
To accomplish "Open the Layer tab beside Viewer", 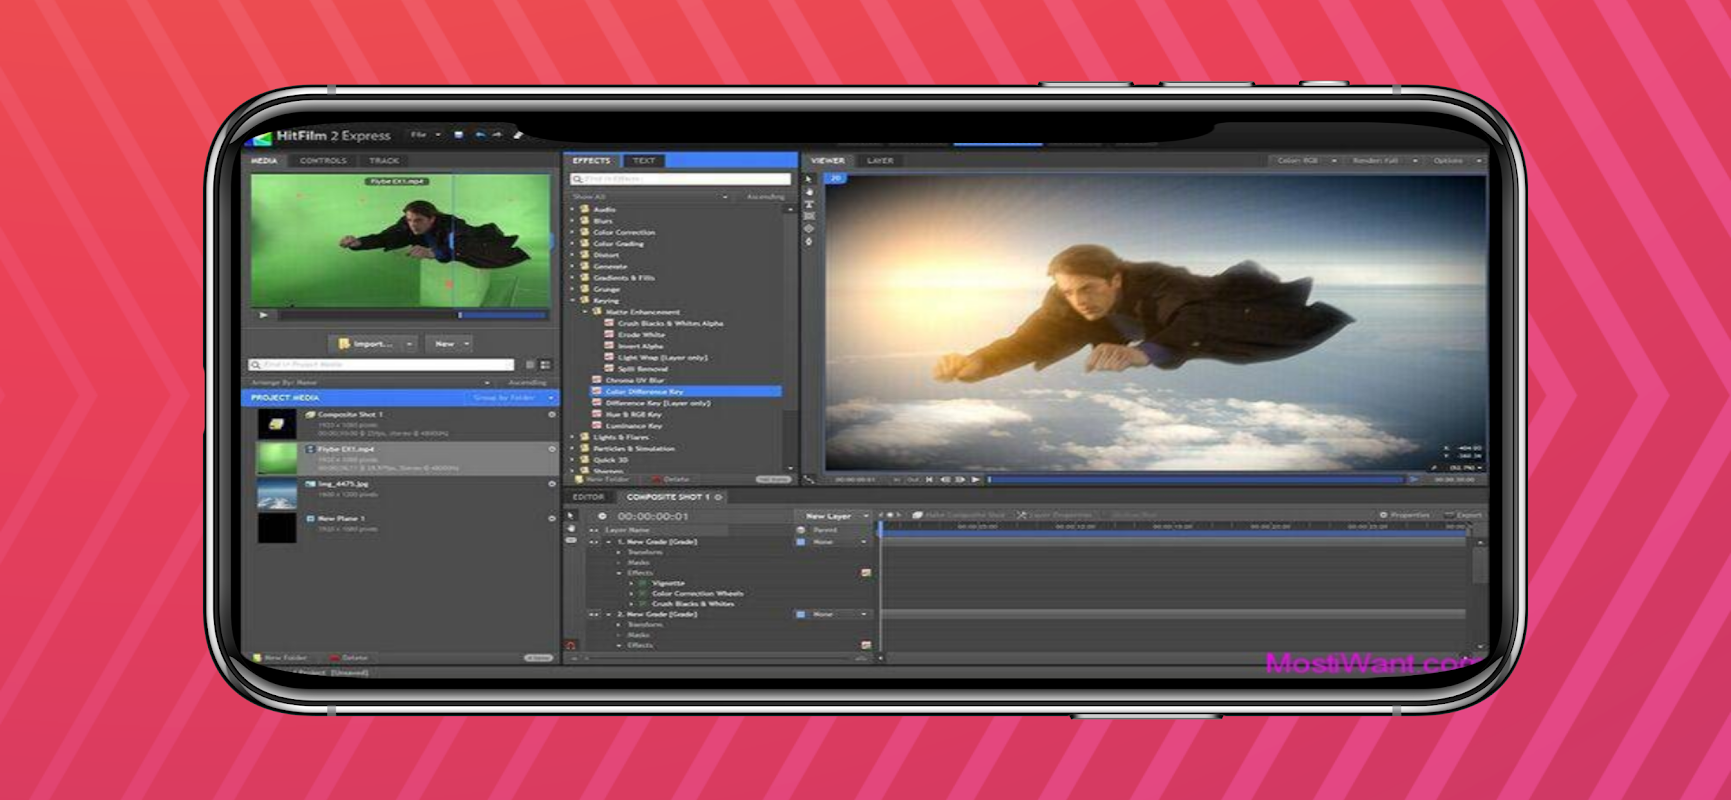I will click(880, 161).
